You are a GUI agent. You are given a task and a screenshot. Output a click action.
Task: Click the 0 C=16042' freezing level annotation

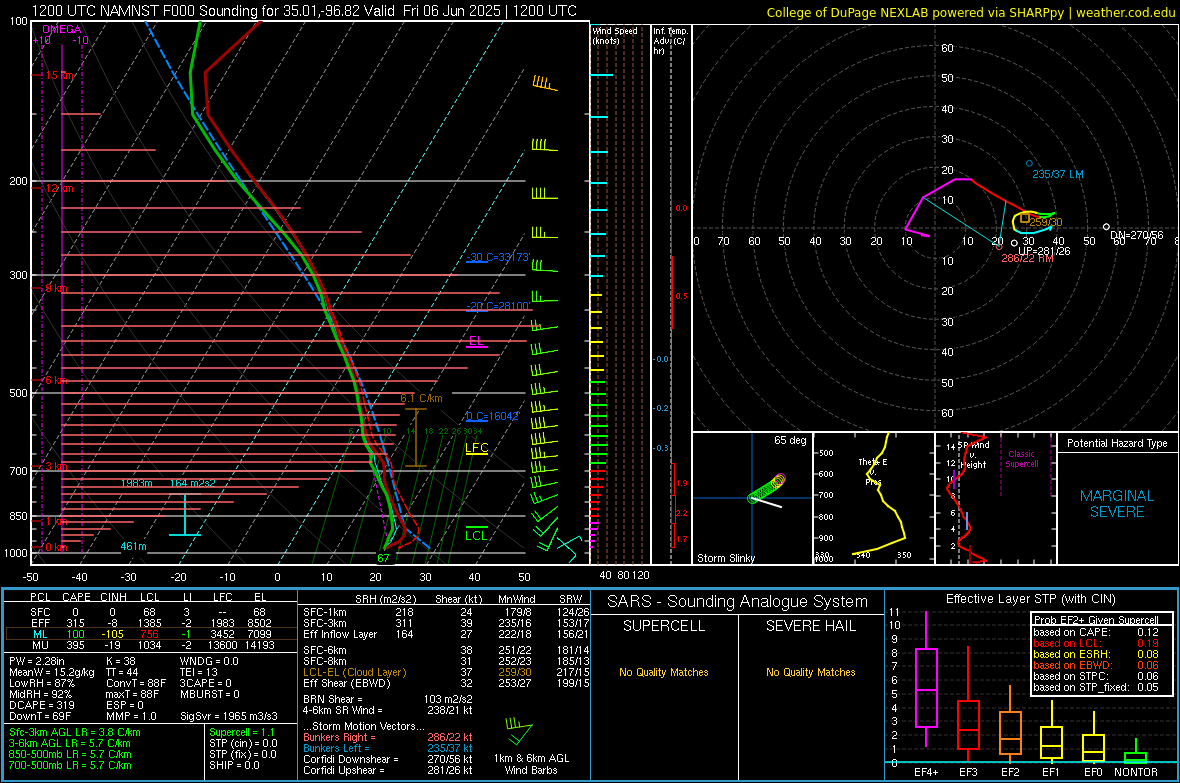click(492, 416)
